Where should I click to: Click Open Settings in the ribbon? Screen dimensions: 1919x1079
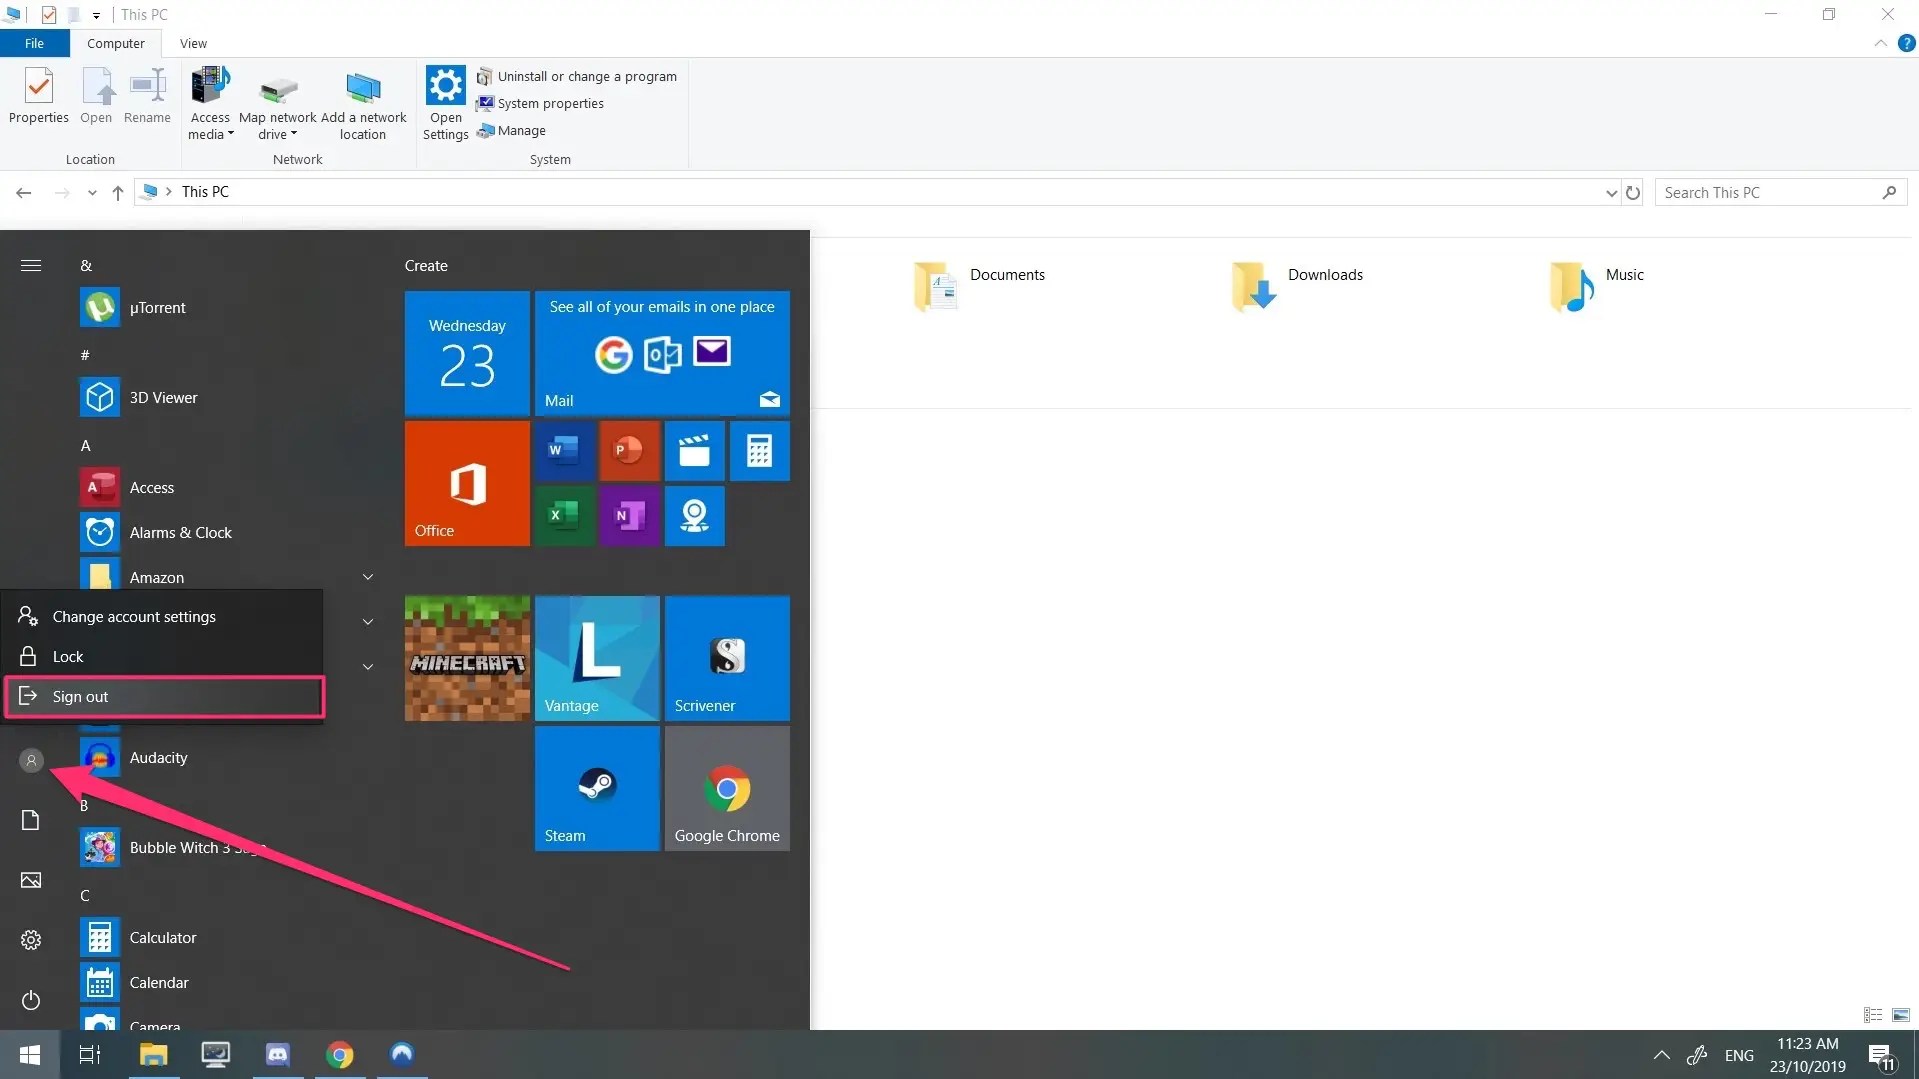445,103
